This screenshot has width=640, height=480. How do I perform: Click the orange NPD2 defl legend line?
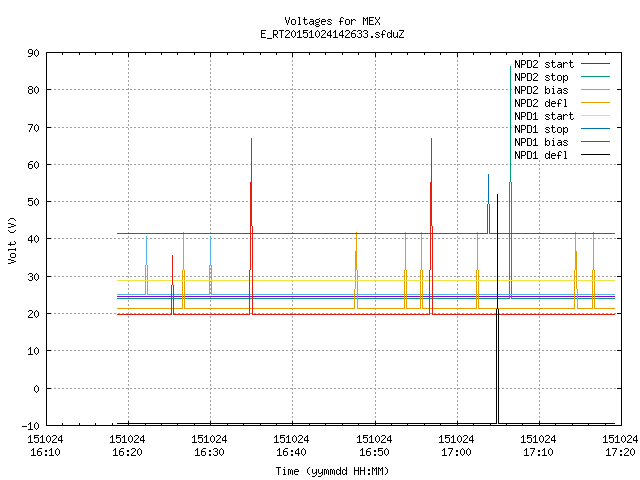[595, 103]
